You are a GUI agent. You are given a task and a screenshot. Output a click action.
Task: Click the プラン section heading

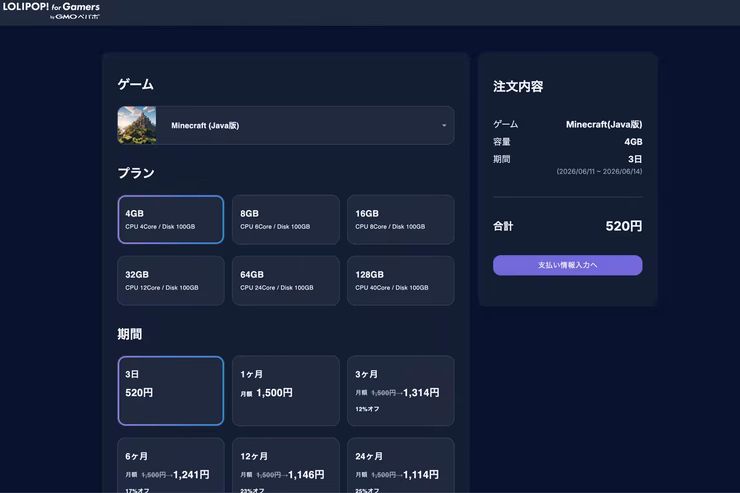pyautogui.click(x=136, y=173)
